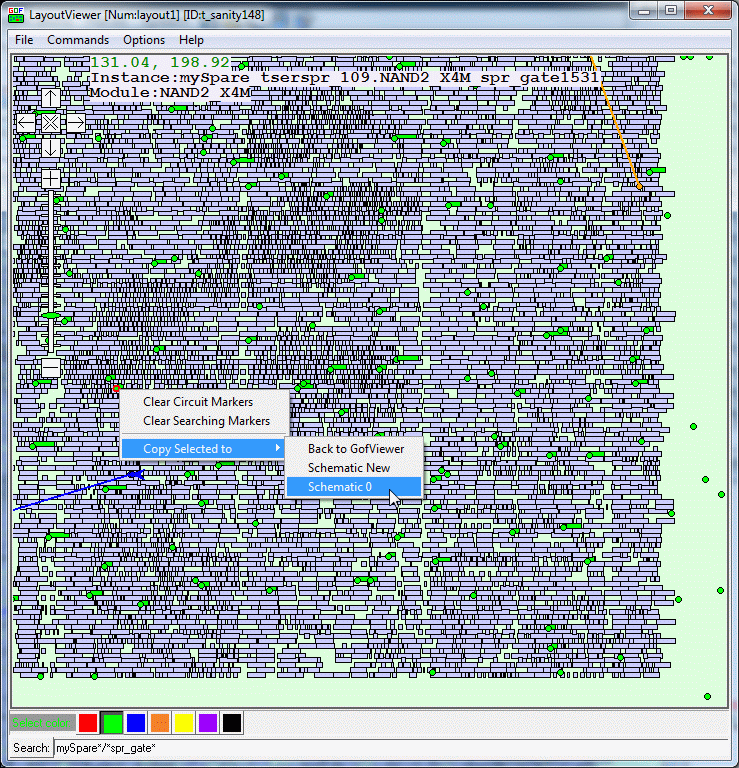Select Schematic New in the submenu
739x768 pixels.
(x=349, y=468)
